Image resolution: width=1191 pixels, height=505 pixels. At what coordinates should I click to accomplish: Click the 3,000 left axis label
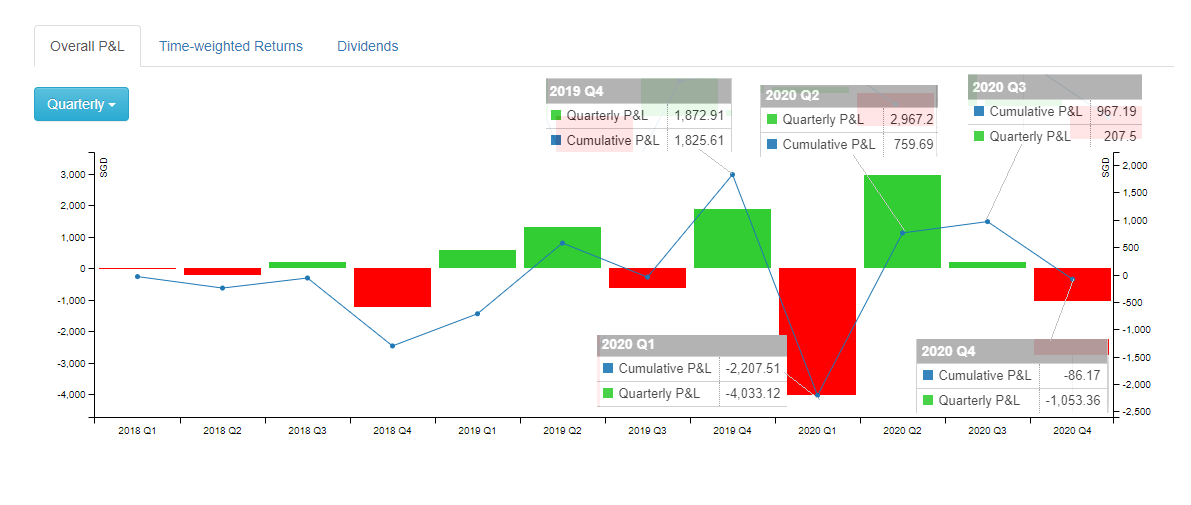click(74, 175)
